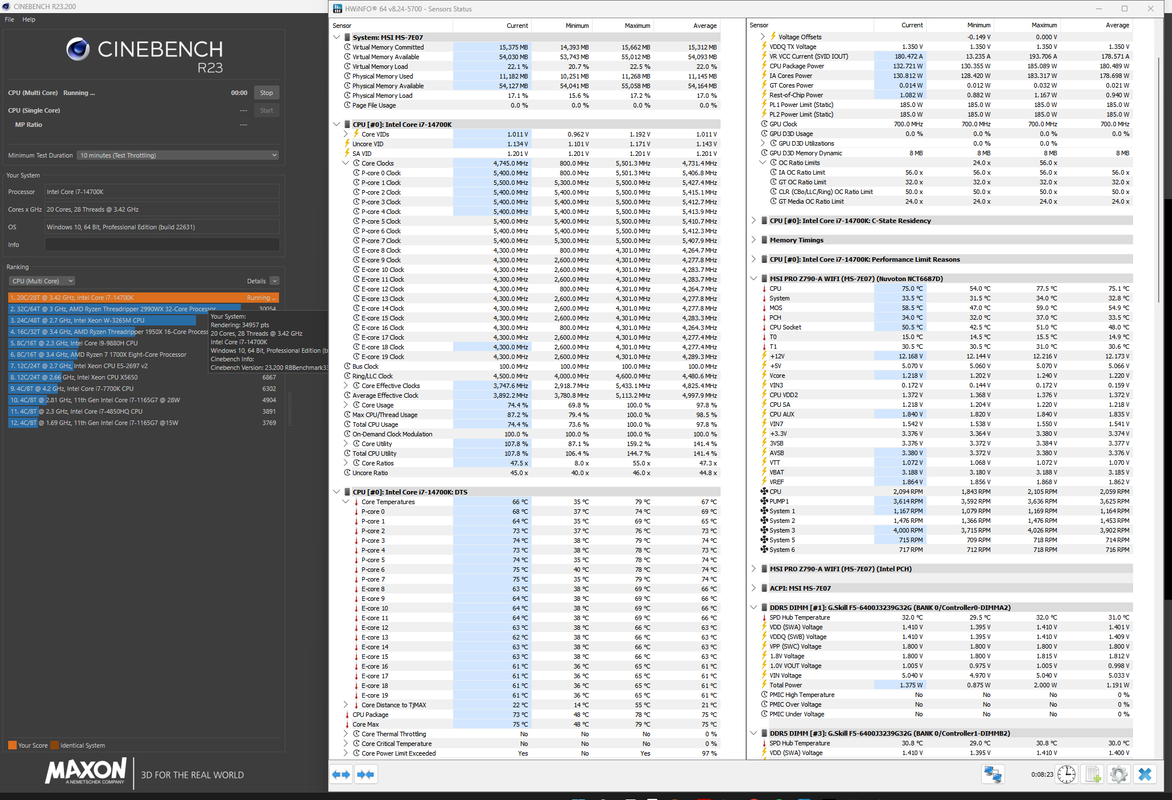
Task: Open remote/network monitoring icon in HWiNFO
Action: [x=993, y=775]
